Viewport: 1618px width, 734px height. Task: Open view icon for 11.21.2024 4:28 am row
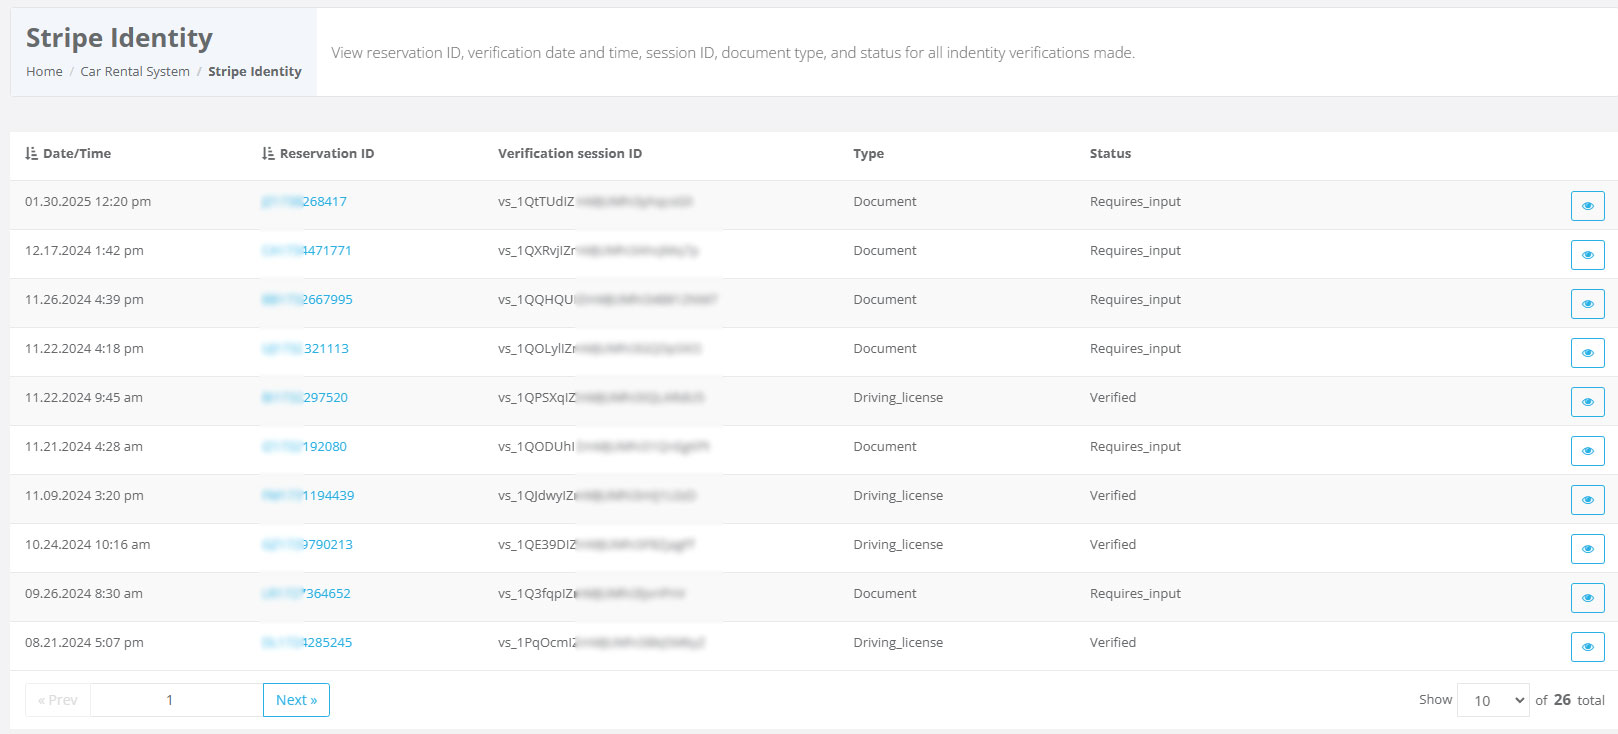coord(1587,451)
